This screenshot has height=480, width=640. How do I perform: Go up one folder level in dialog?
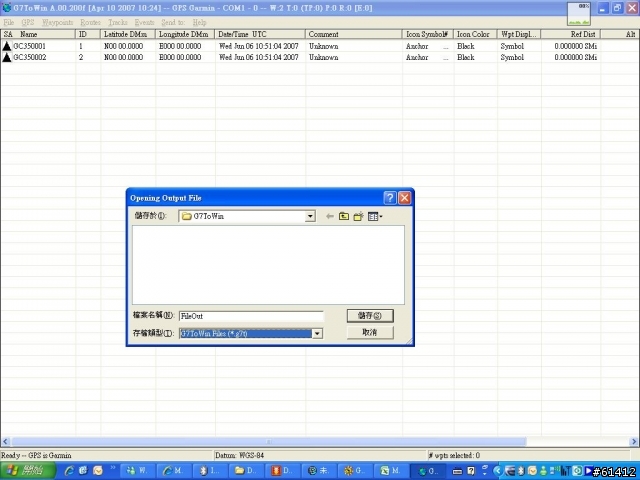(344, 216)
